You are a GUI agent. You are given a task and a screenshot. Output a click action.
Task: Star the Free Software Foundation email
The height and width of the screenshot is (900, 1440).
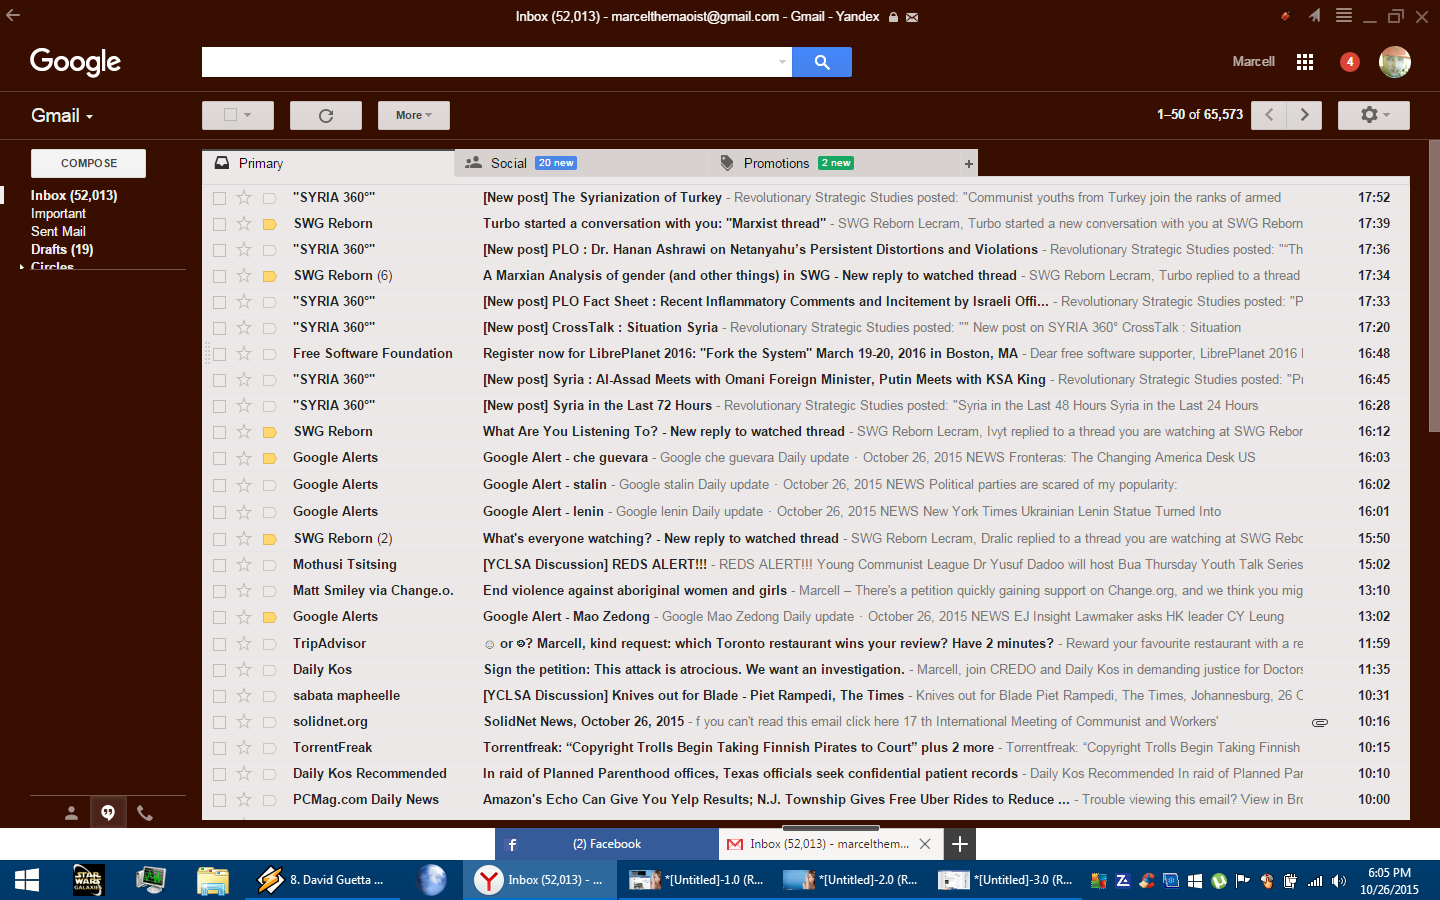[244, 354]
